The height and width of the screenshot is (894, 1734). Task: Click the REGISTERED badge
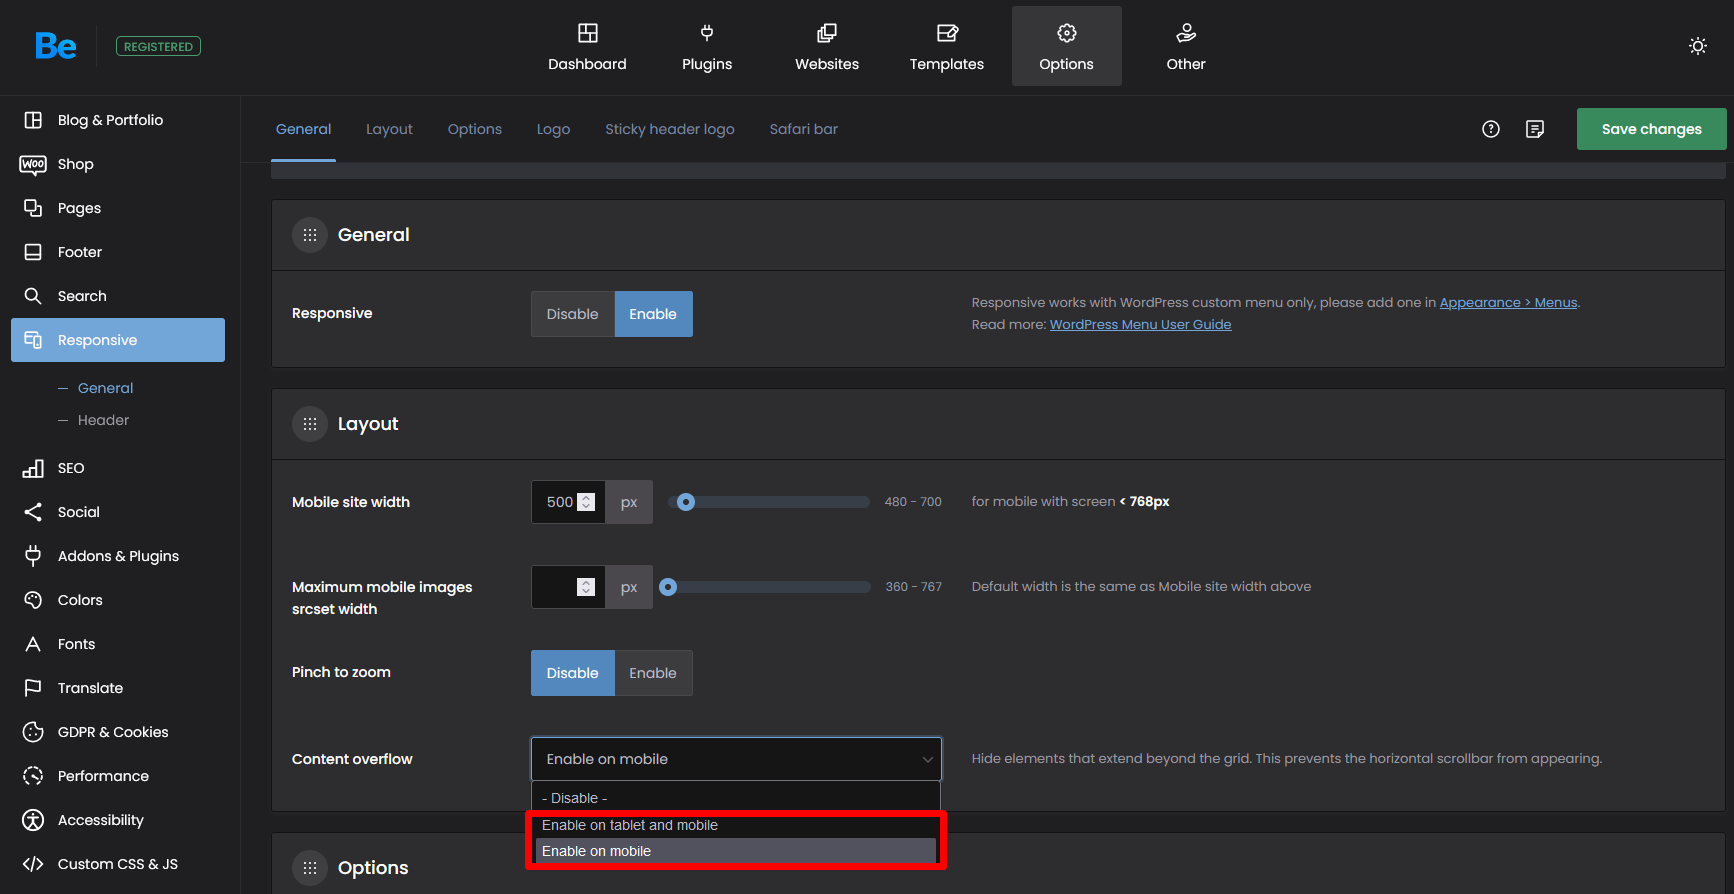point(158,46)
